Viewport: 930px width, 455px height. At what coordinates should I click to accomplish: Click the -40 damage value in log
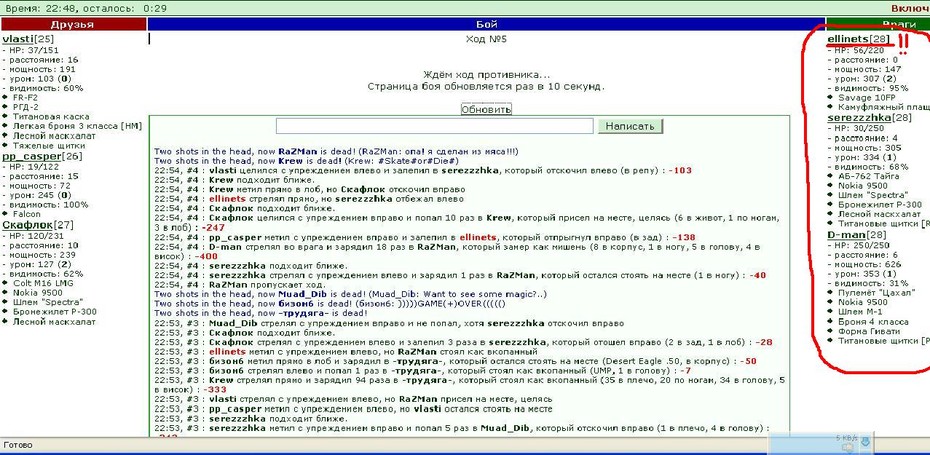[x=757, y=276]
